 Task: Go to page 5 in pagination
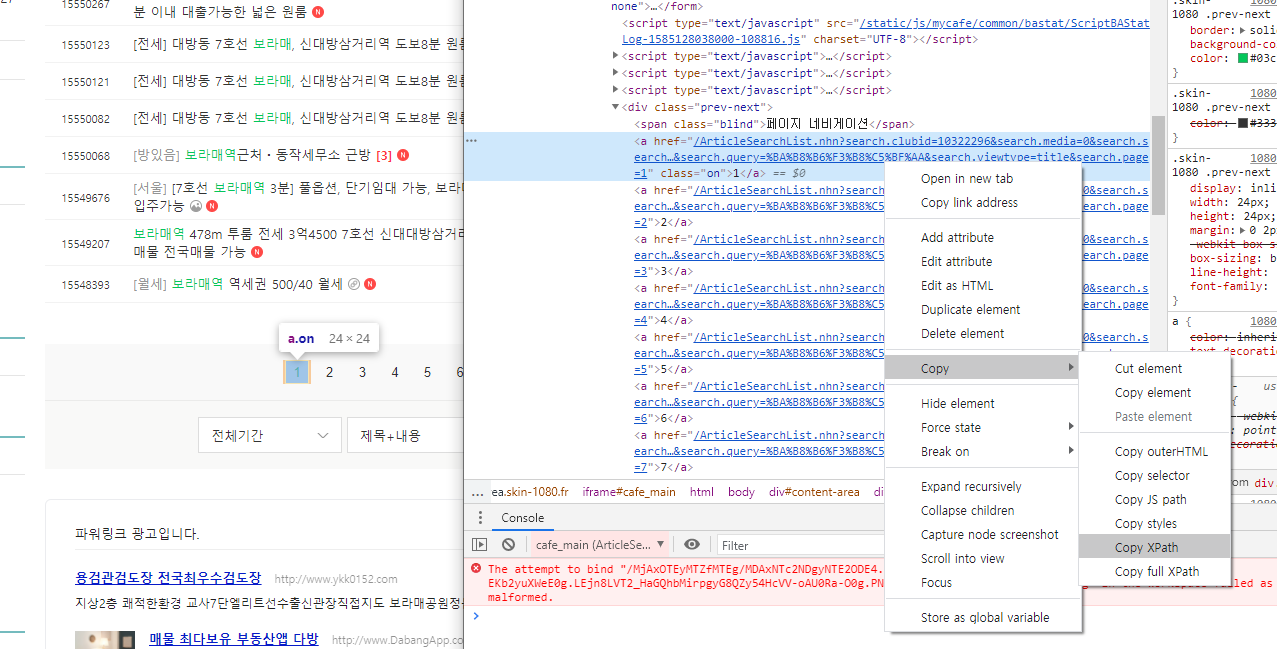[x=427, y=372]
